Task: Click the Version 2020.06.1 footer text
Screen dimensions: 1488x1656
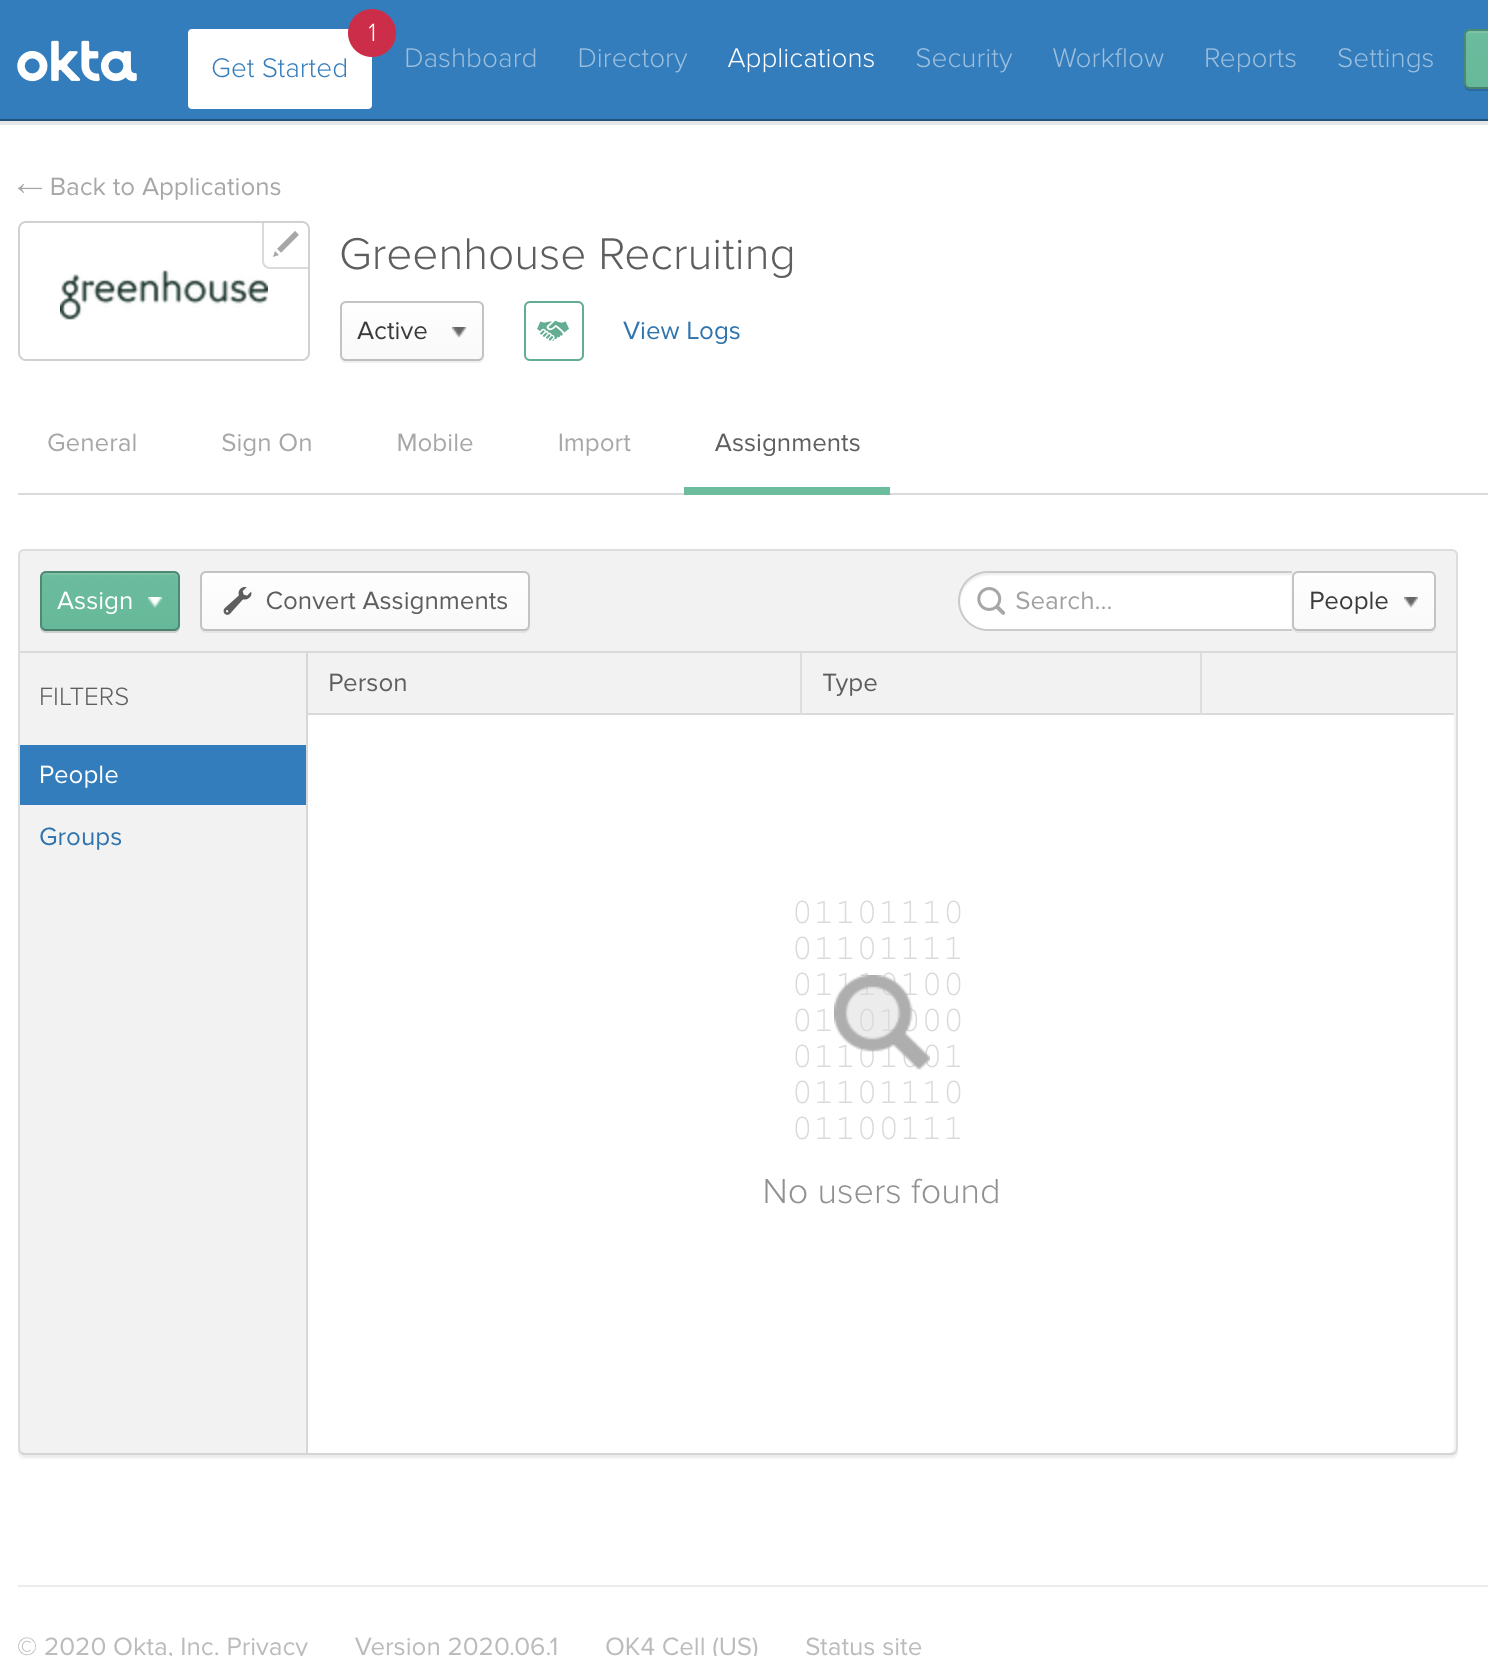Action: pyautogui.click(x=457, y=1645)
